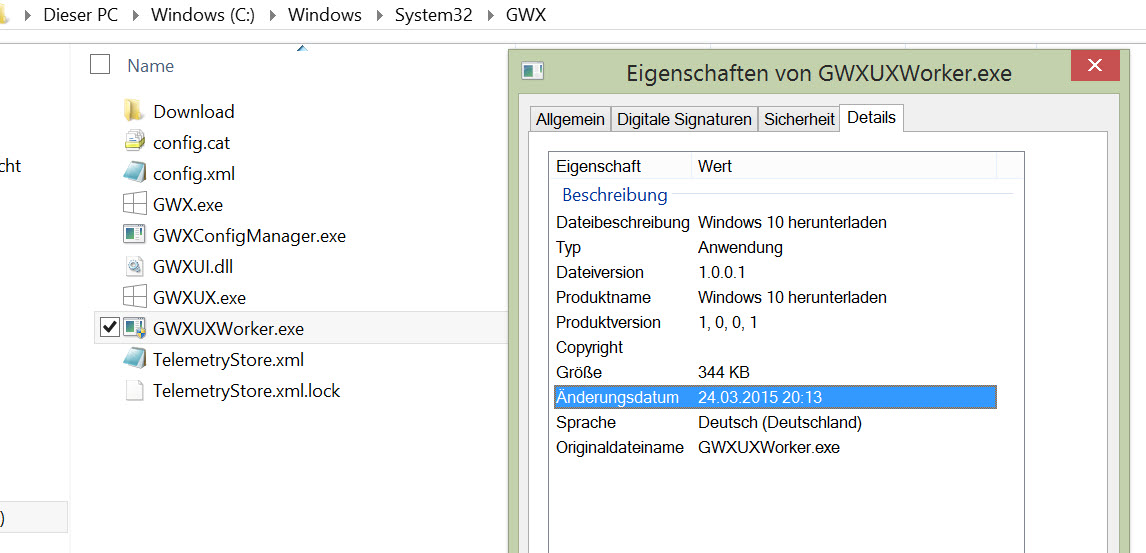Screen dimensions: 1146x553
Task: Click the Eigenschaft column header
Action: (620, 166)
